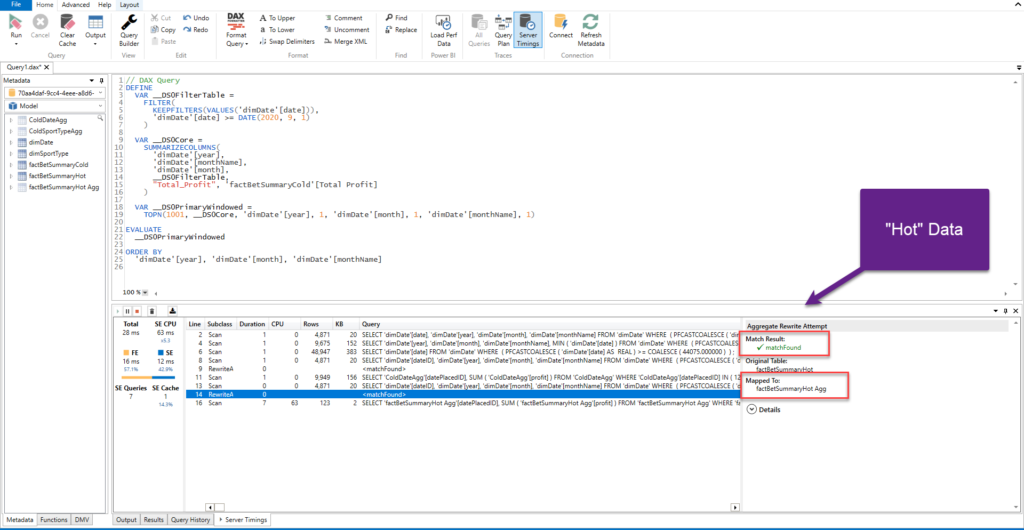Open the Output options button
Viewport: 1024px width, 530px height.
tap(95, 31)
